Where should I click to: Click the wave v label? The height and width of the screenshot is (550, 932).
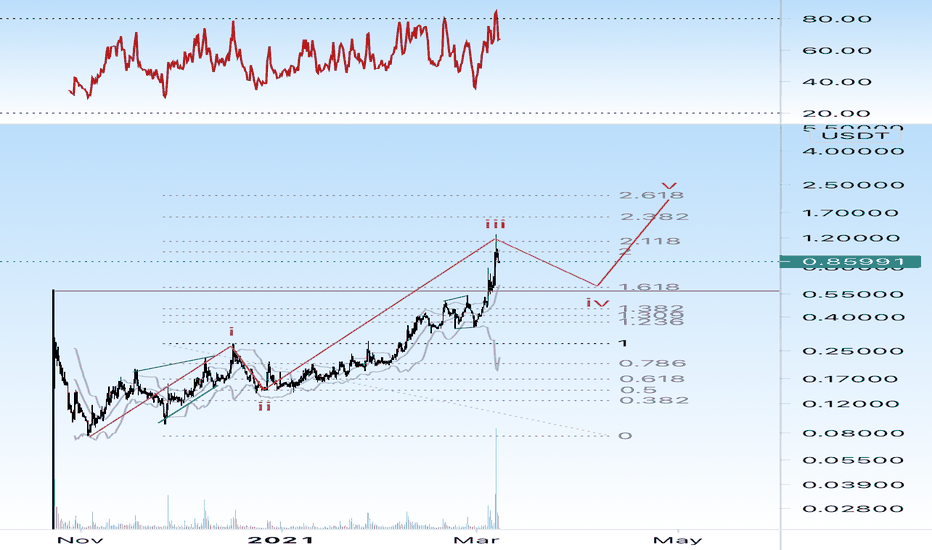[x=669, y=186]
